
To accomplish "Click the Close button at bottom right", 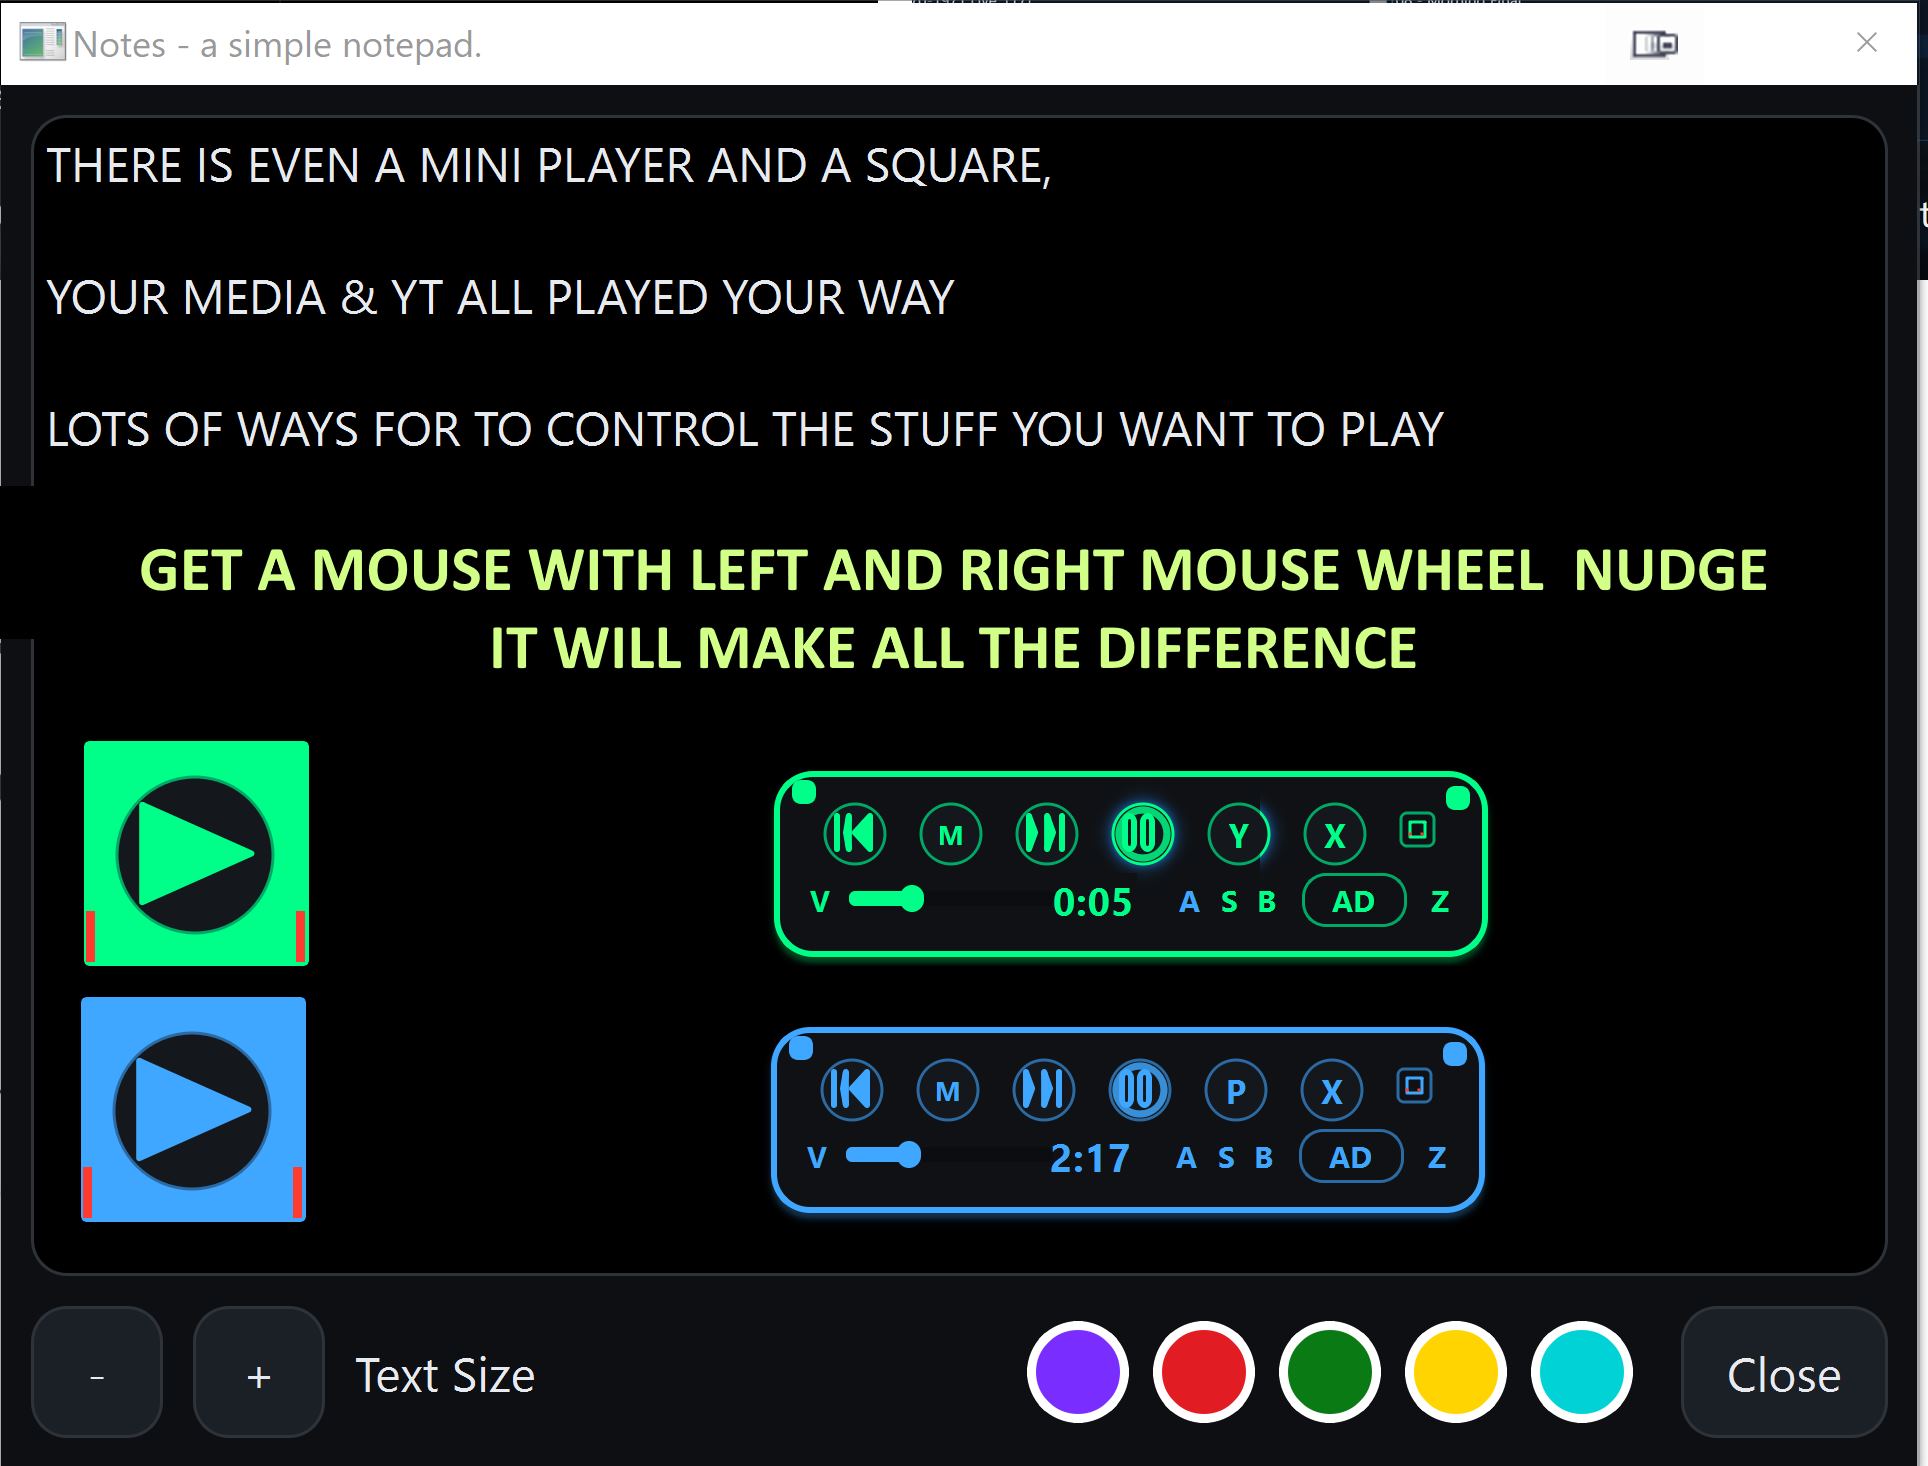I will point(1783,1374).
